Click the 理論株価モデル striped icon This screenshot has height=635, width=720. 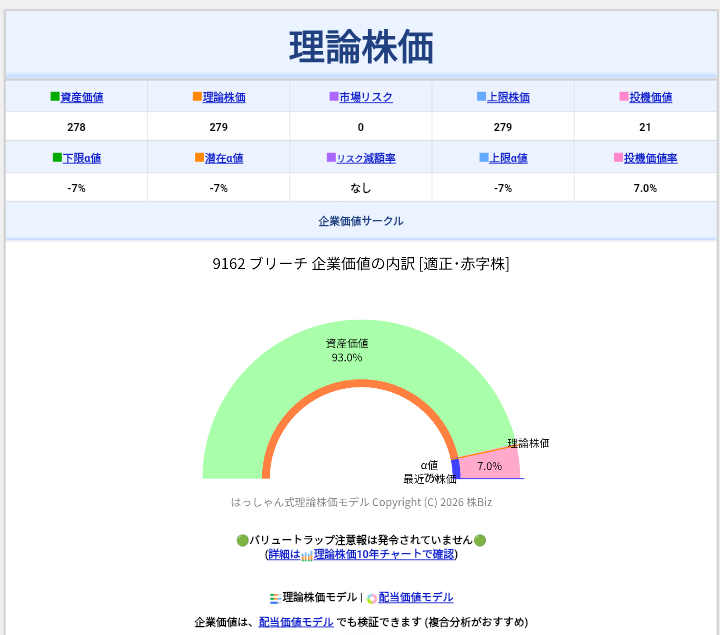[x=276, y=598]
